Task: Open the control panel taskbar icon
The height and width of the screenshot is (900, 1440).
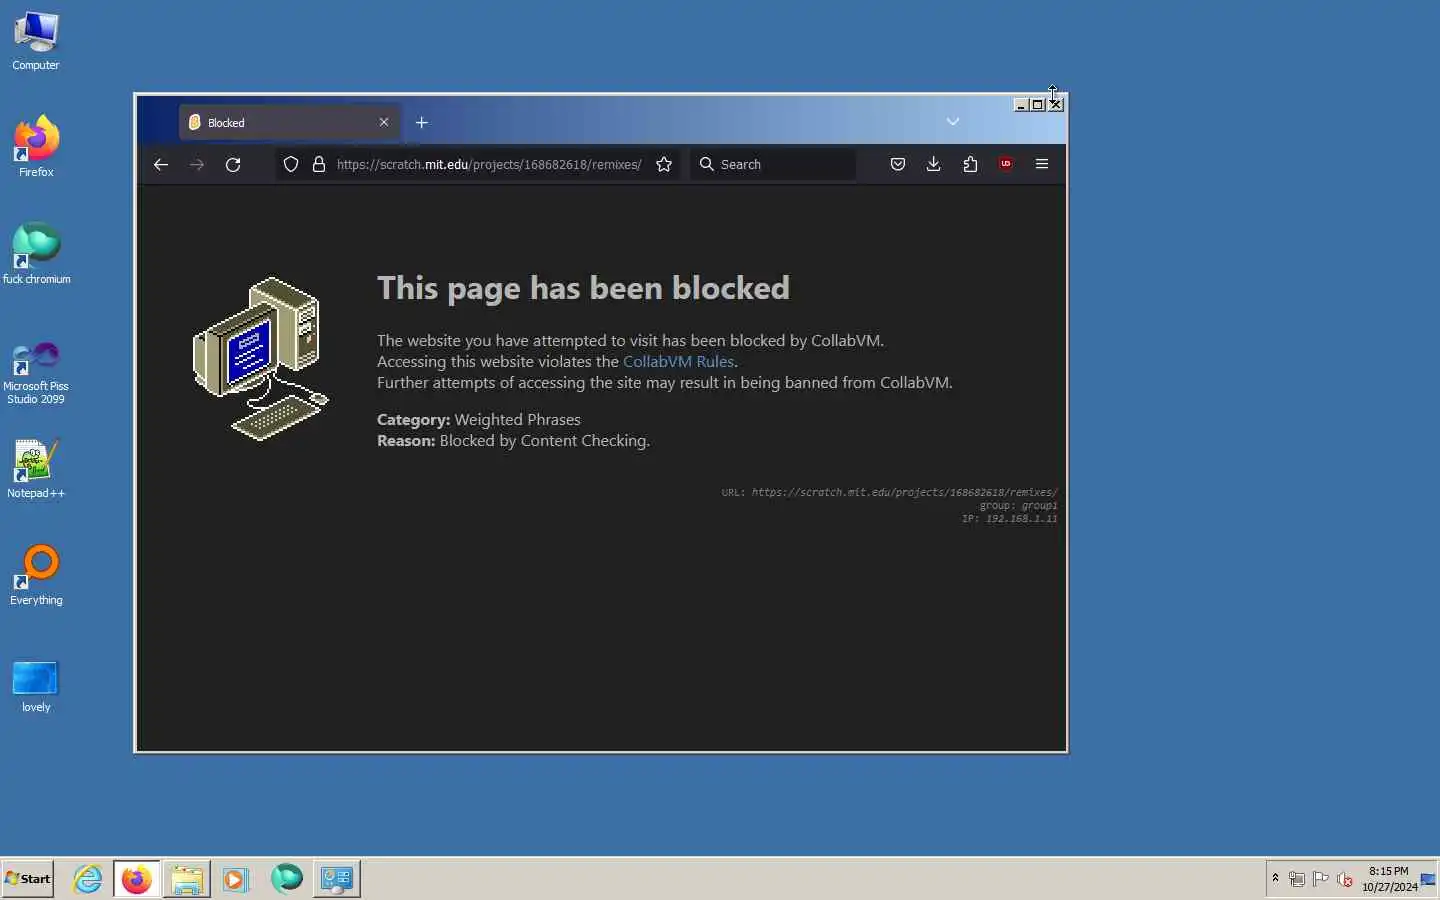Action: pos(337,879)
